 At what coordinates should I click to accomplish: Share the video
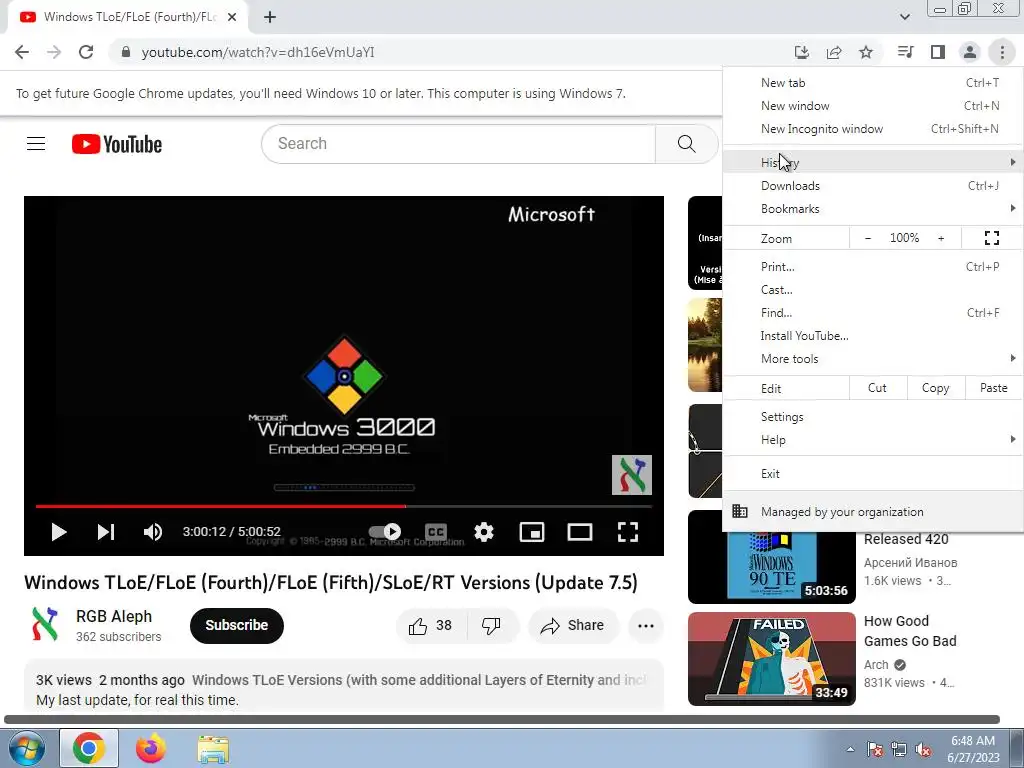point(573,626)
